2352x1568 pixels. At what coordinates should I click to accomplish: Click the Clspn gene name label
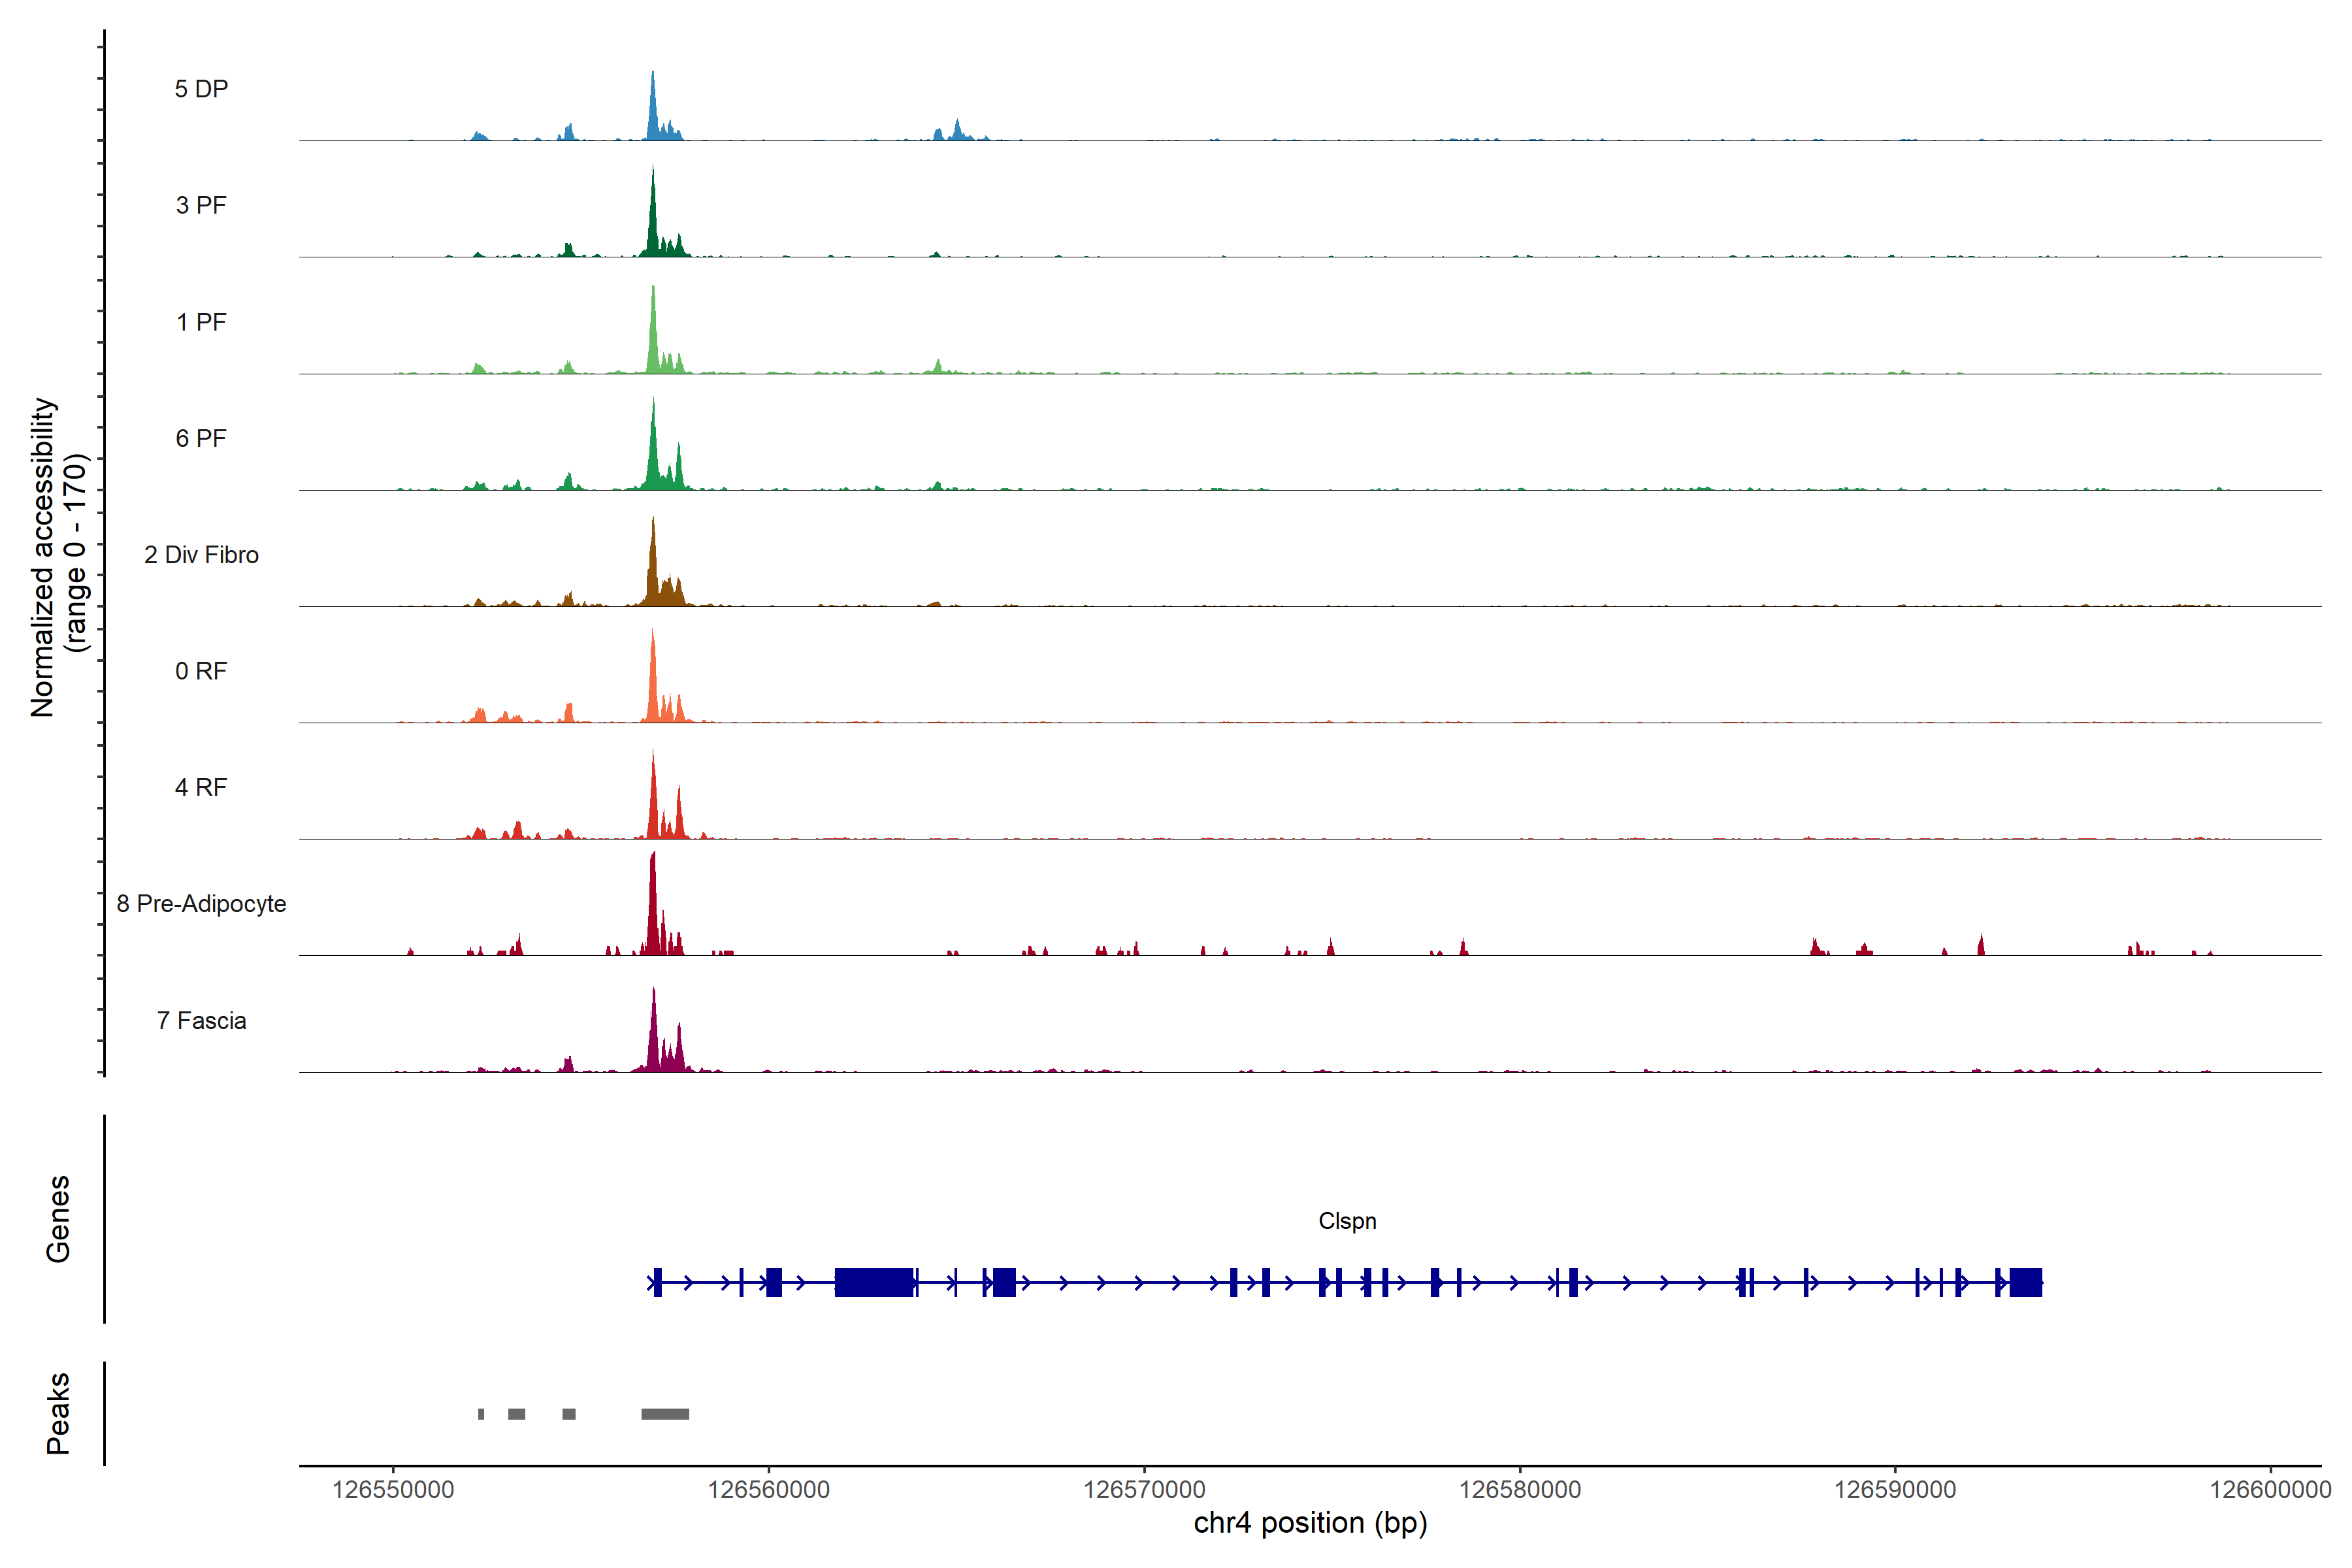(x=1347, y=1221)
